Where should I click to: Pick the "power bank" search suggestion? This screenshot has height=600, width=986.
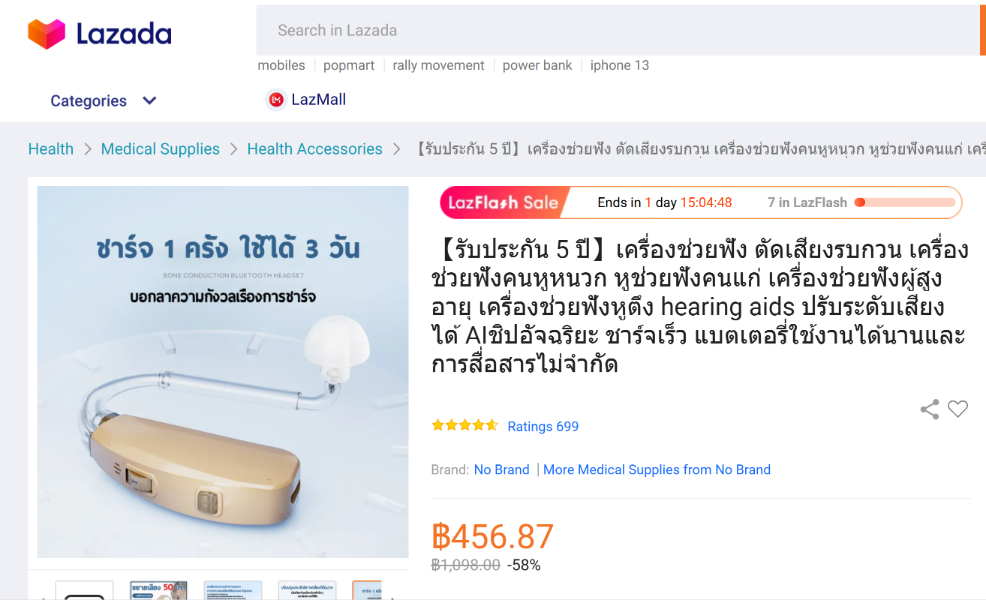[537, 65]
